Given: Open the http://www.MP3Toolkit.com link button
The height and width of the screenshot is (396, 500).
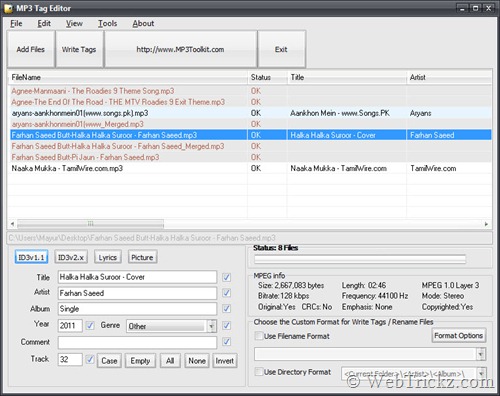Looking at the screenshot, I should click(x=180, y=49).
